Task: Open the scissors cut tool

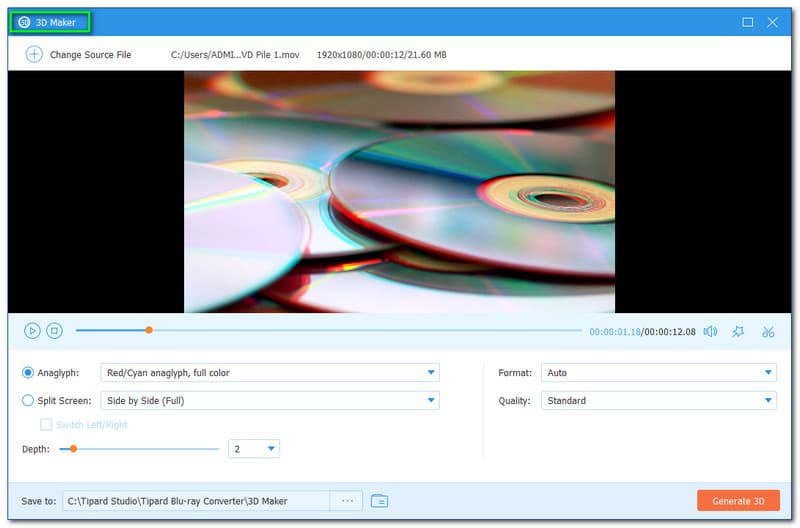Action: [x=768, y=331]
